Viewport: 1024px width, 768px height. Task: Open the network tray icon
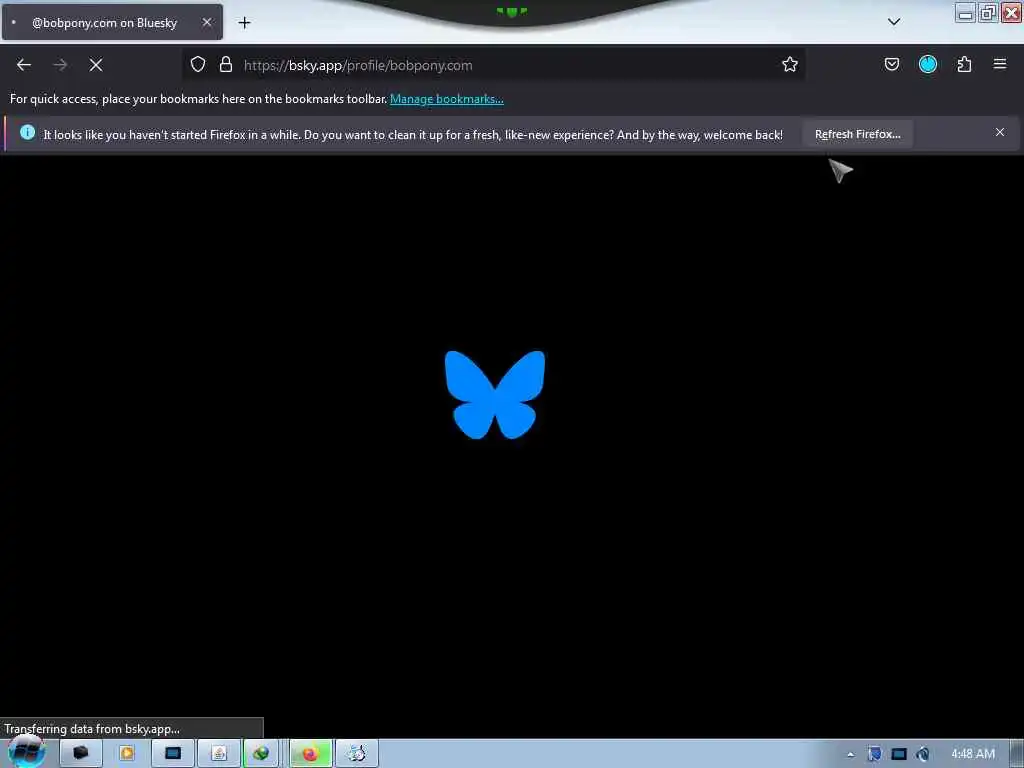[899, 754]
